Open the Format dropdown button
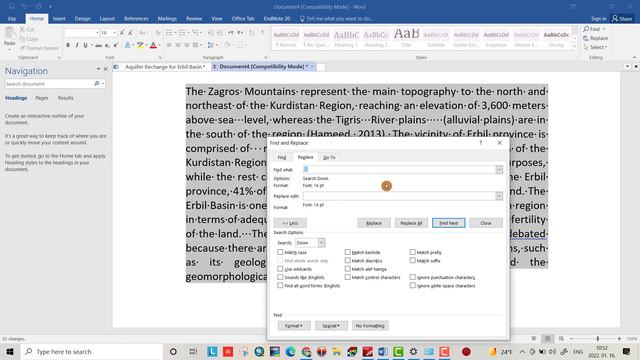 pyautogui.click(x=294, y=326)
